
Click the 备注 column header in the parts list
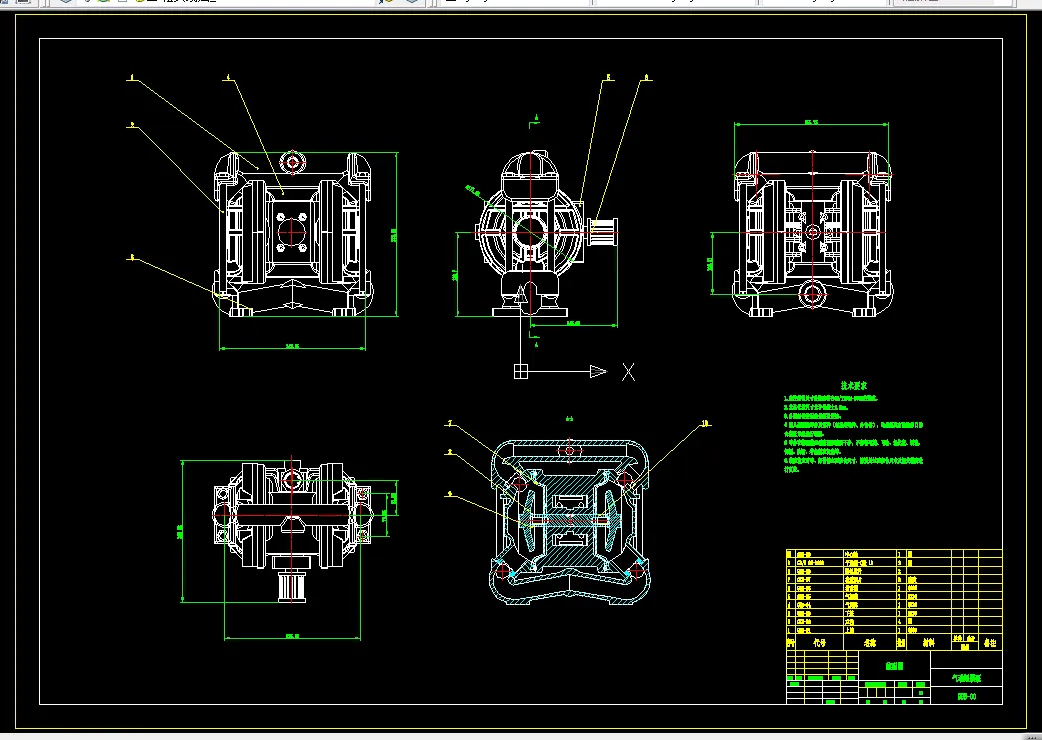990,643
